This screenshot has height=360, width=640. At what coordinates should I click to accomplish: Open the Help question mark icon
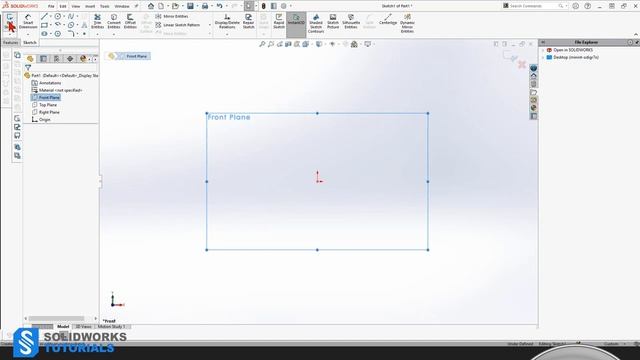[588, 6]
